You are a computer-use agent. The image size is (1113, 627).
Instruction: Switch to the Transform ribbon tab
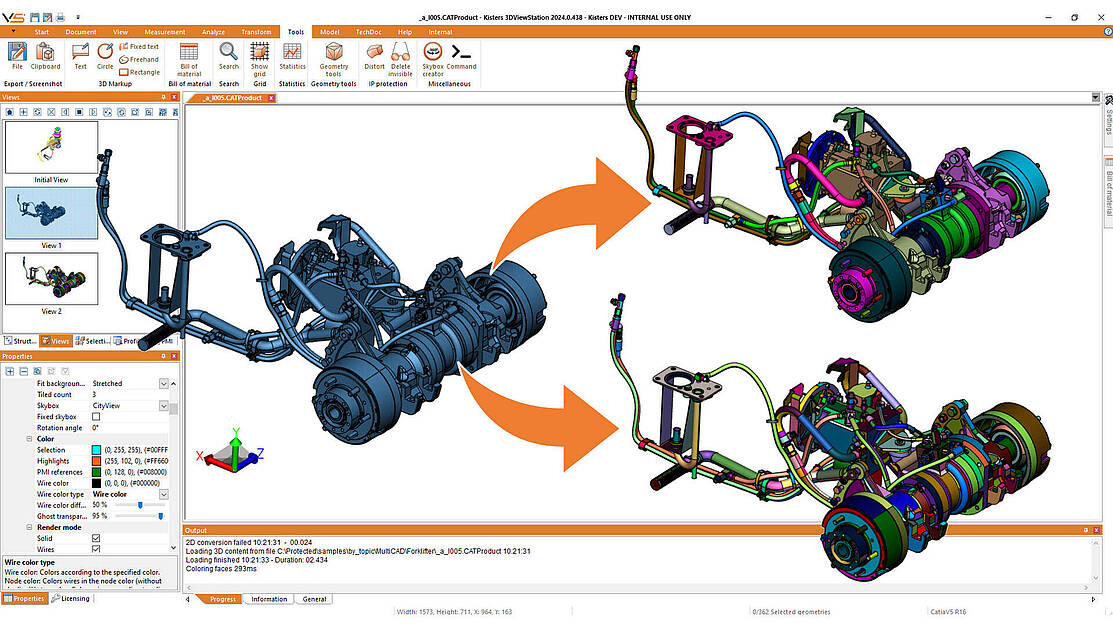(x=256, y=32)
